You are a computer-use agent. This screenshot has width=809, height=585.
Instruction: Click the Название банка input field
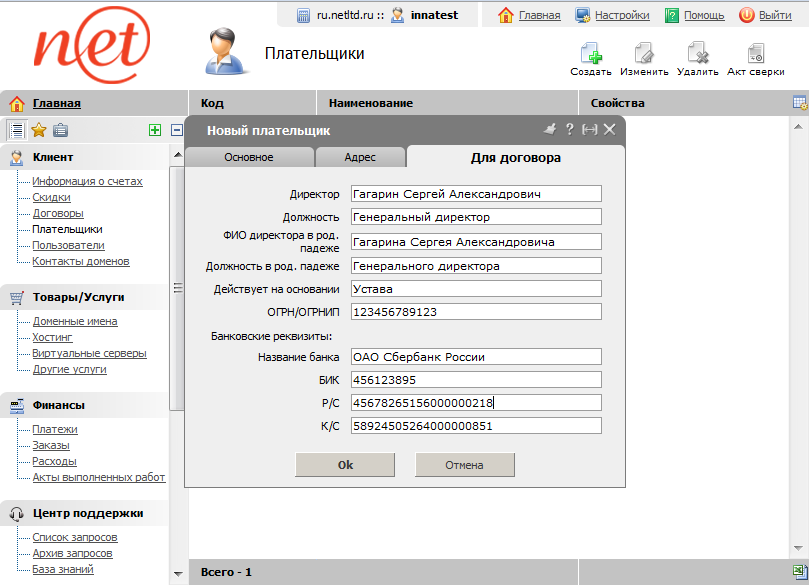(x=475, y=357)
